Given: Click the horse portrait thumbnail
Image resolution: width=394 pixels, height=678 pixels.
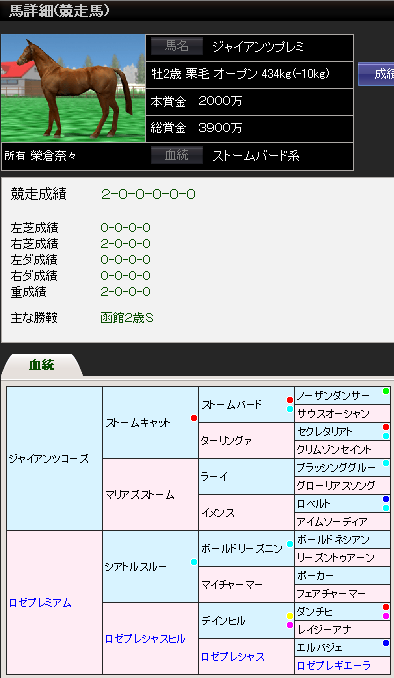Looking at the screenshot, I should pyautogui.click(x=73, y=88).
